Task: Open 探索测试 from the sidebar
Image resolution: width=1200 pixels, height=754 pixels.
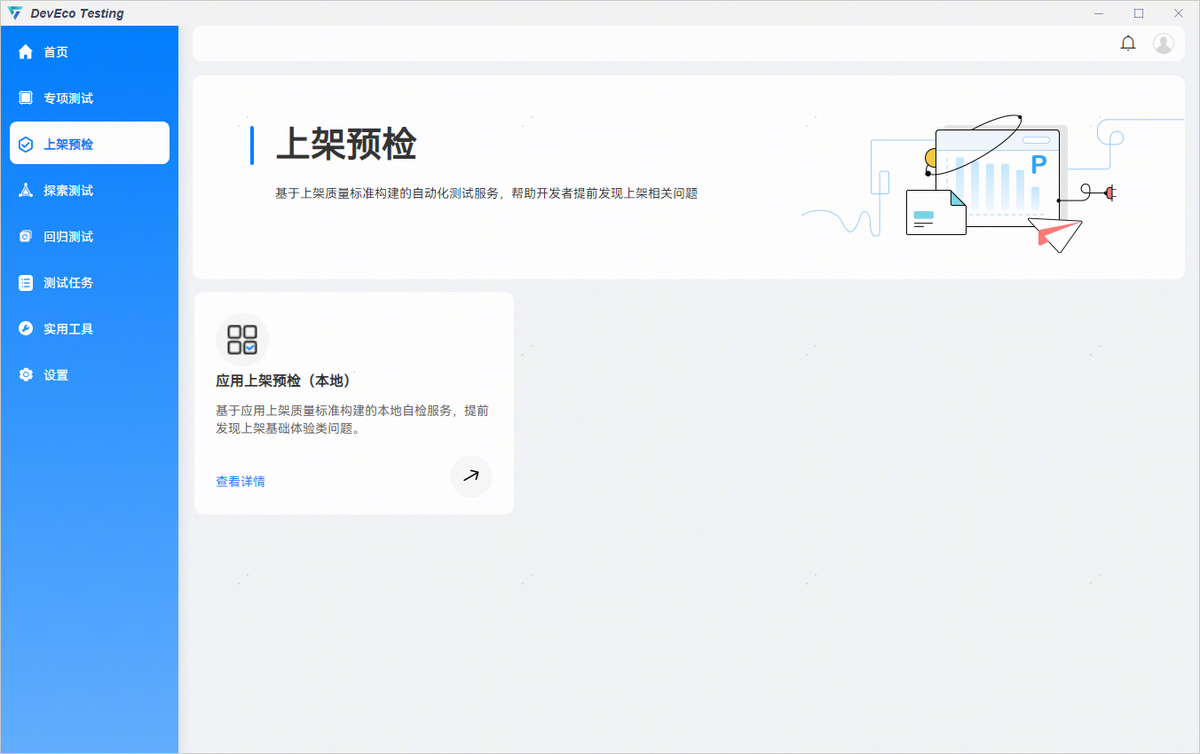Action: point(68,190)
